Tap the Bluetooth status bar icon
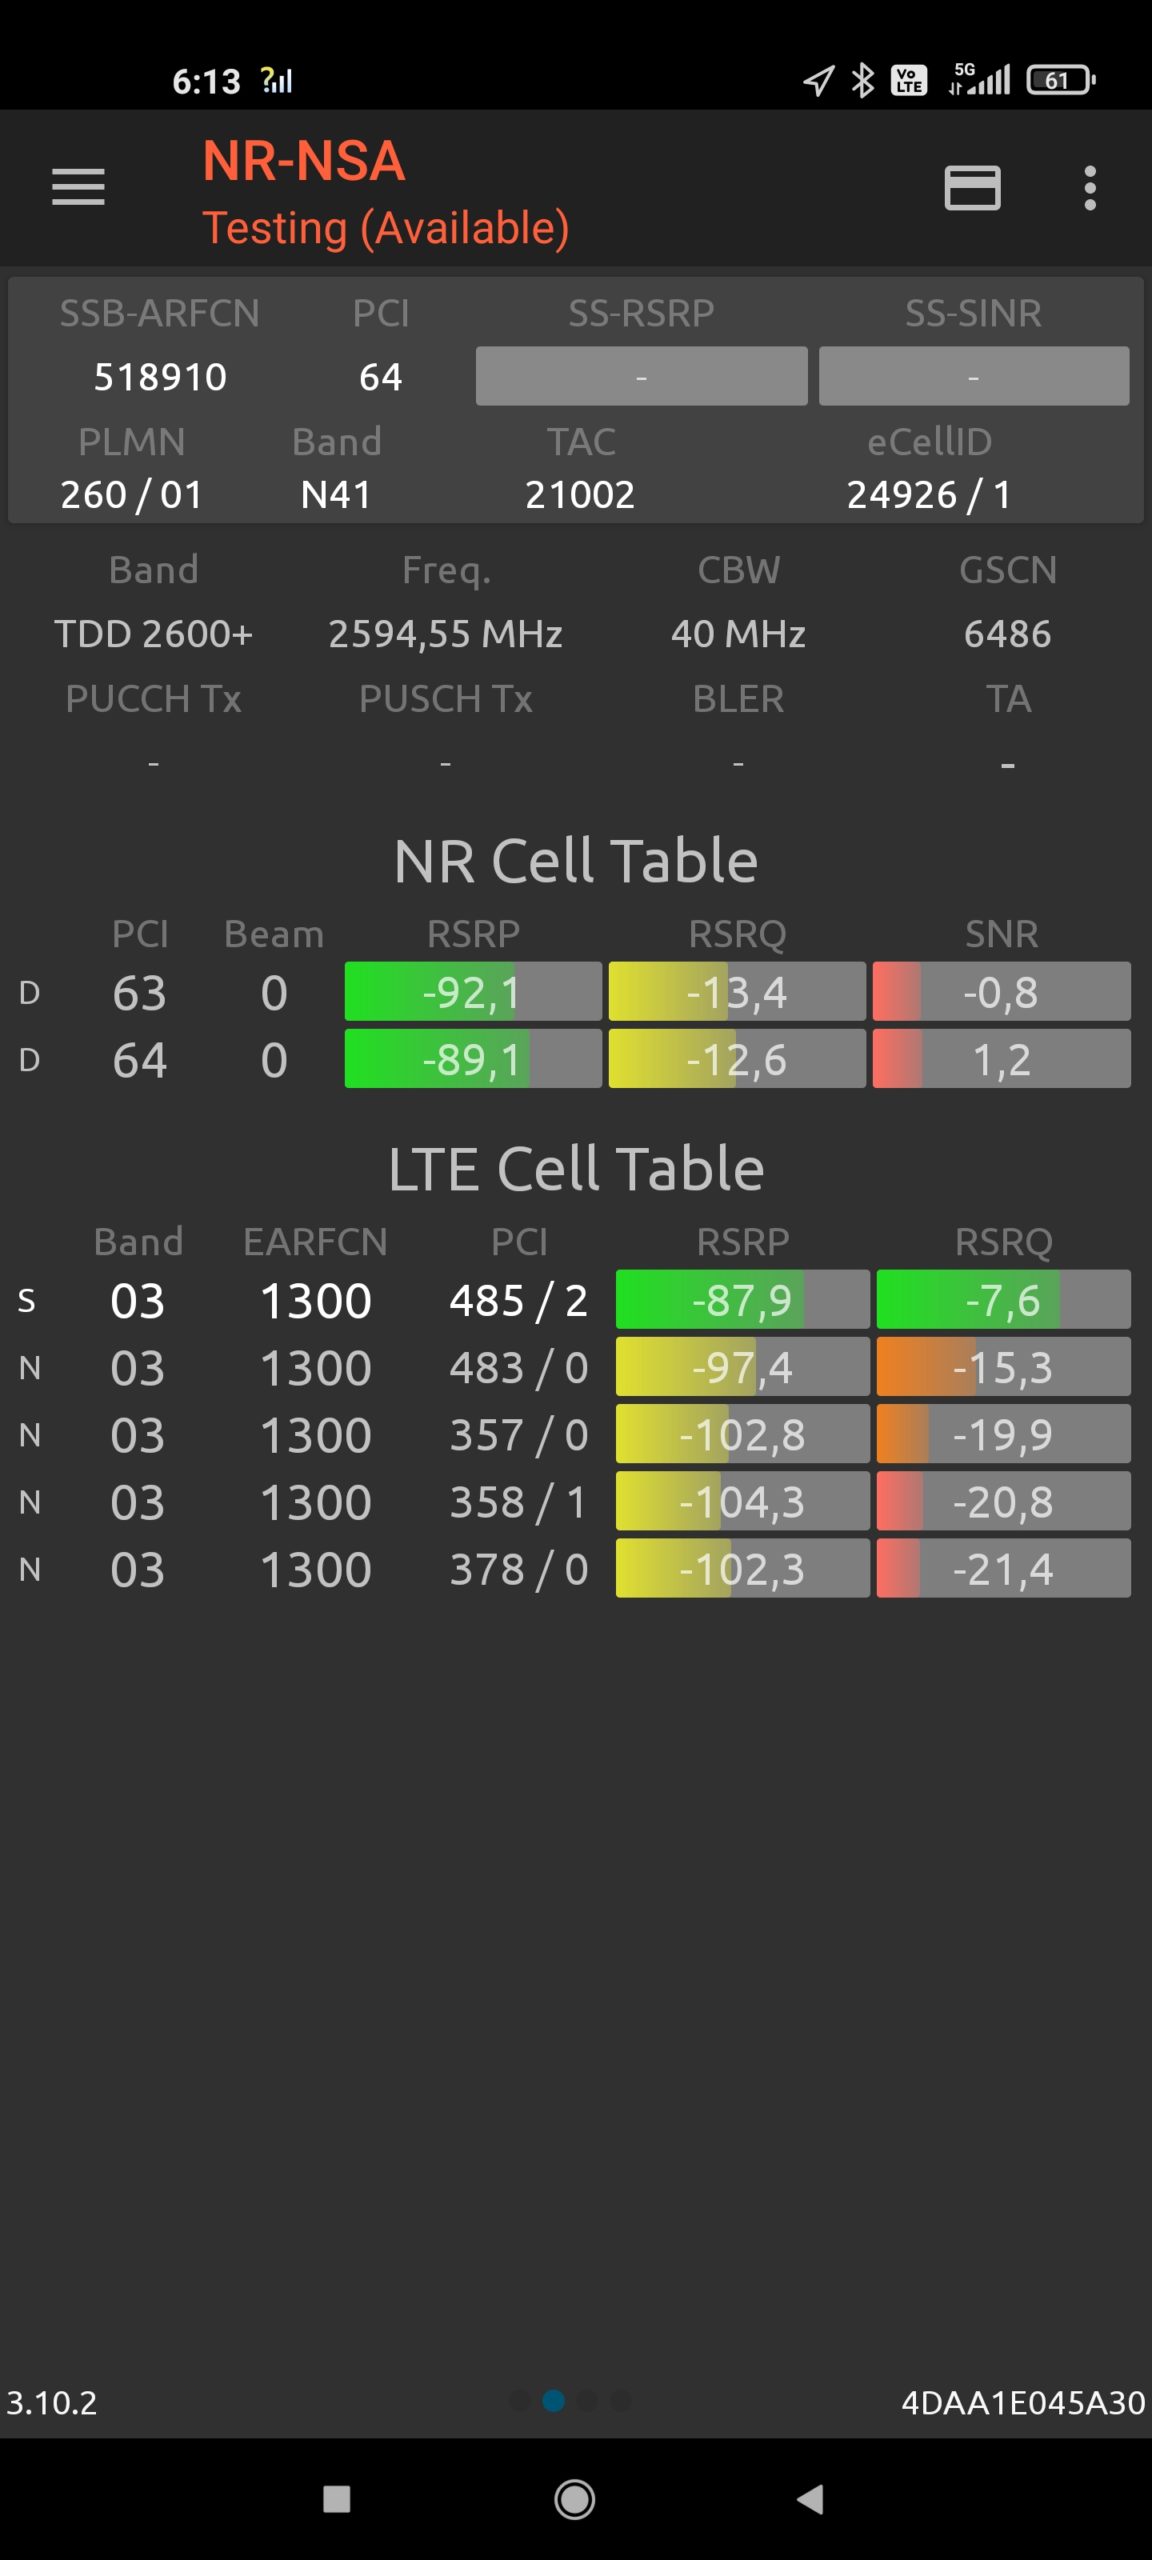This screenshot has height=2560, width=1152. click(862, 80)
